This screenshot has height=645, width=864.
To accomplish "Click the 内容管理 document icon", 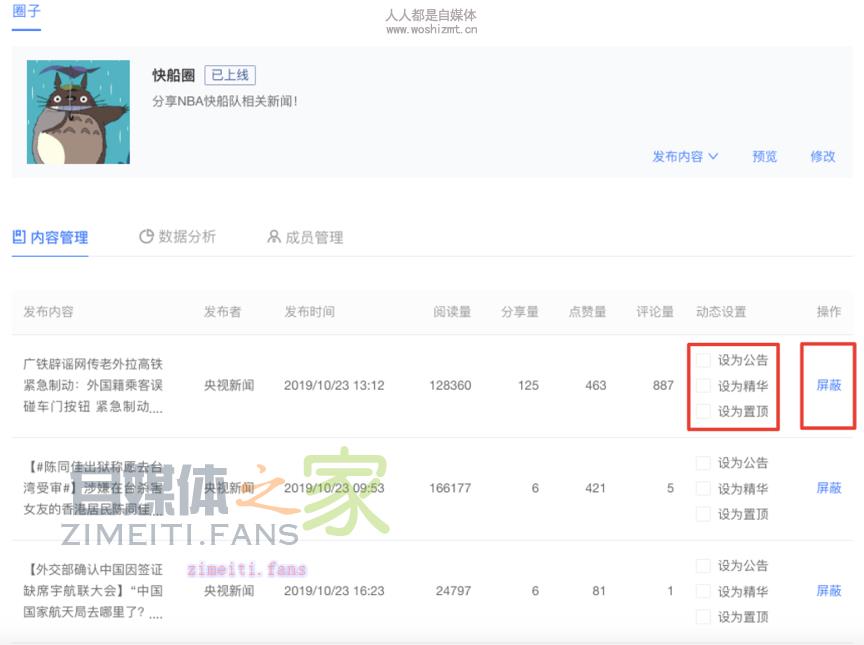I will [x=19, y=237].
